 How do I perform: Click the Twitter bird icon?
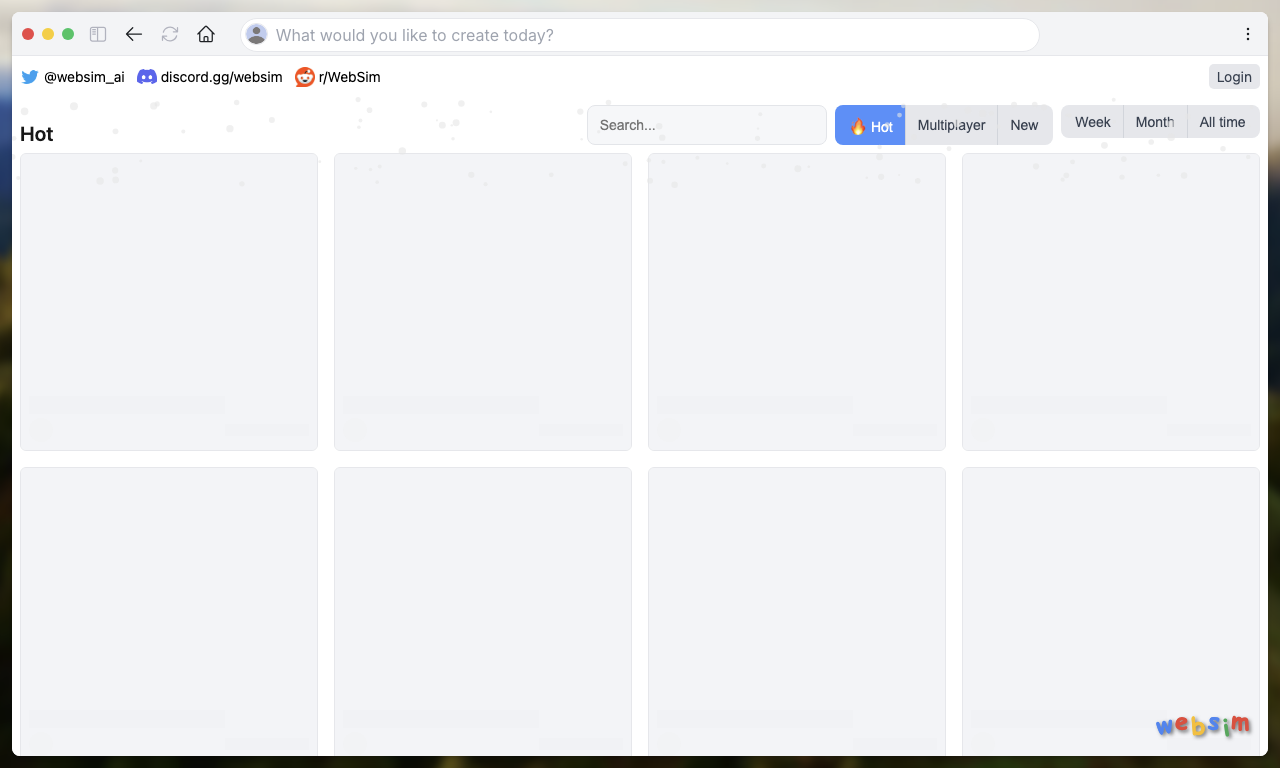[30, 77]
